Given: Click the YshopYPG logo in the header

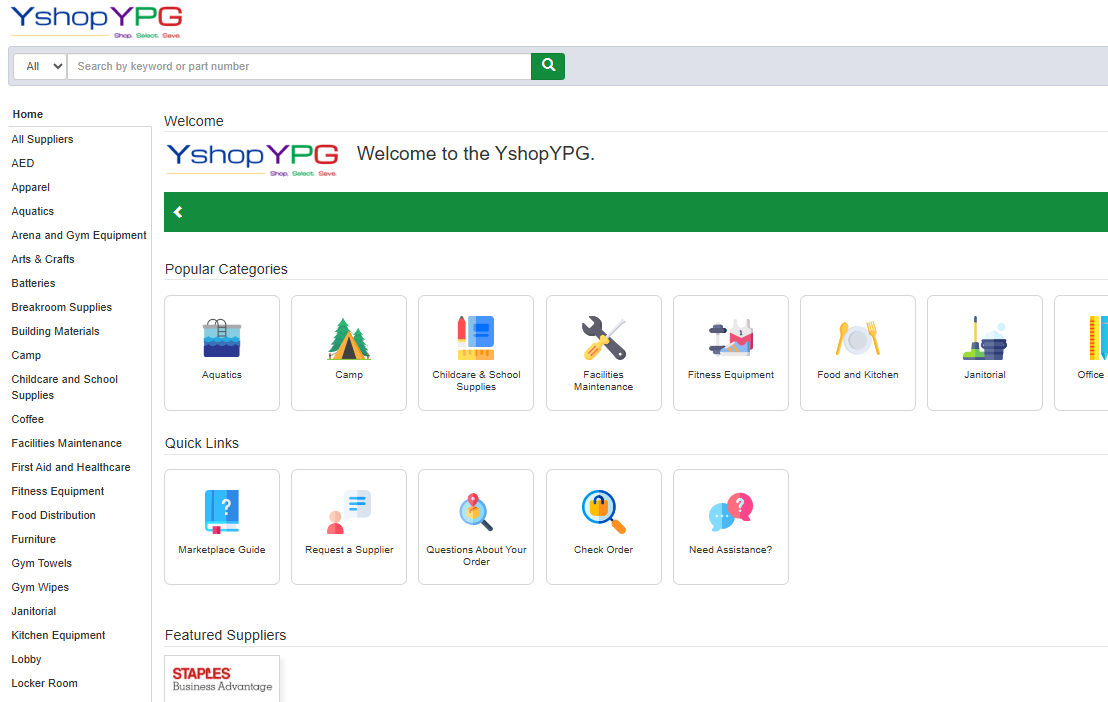Looking at the screenshot, I should tap(96, 22).
